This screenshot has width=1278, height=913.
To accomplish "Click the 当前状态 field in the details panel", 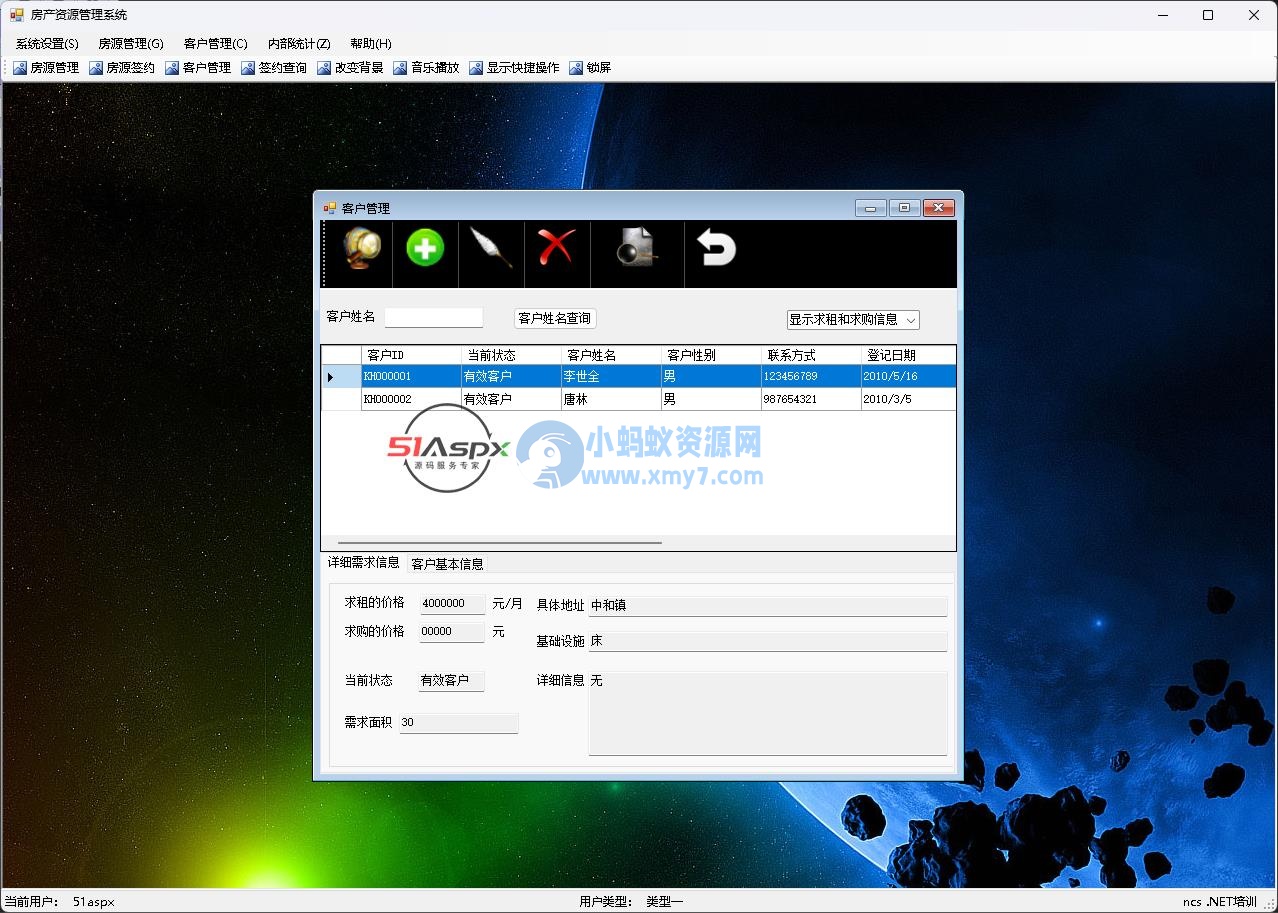I will point(451,681).
